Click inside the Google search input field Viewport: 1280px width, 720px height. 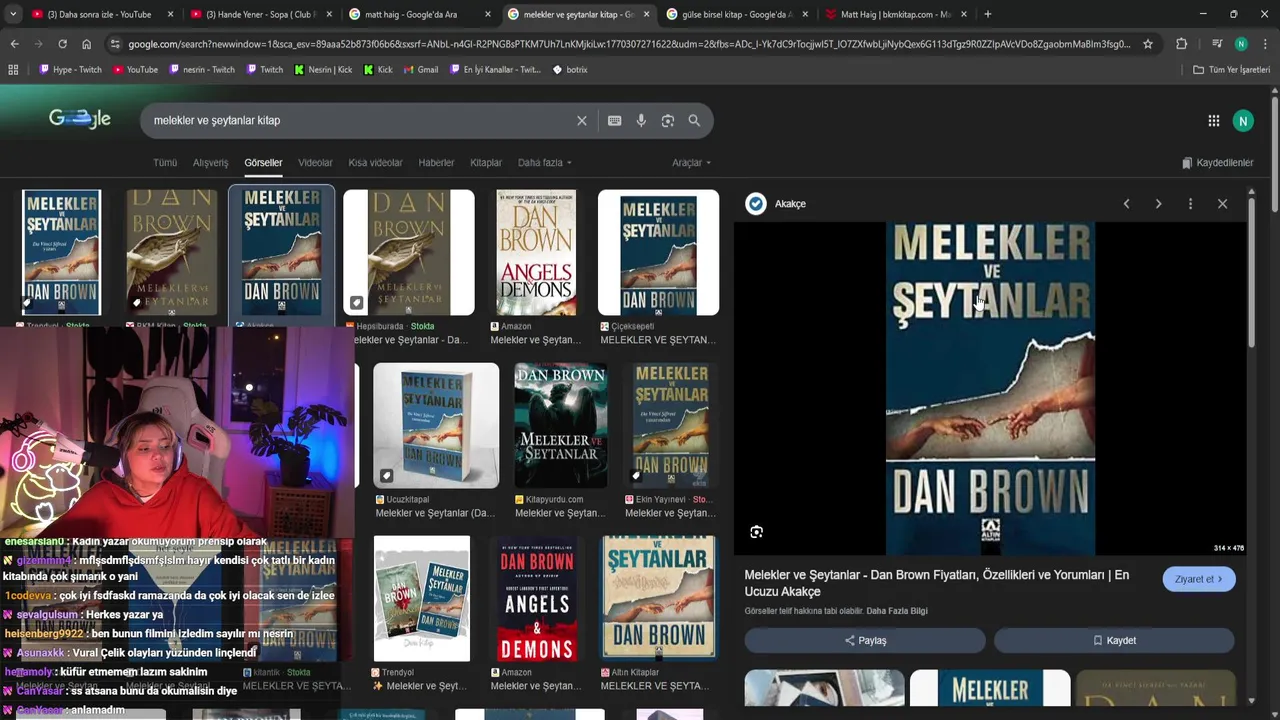[360, 120]
